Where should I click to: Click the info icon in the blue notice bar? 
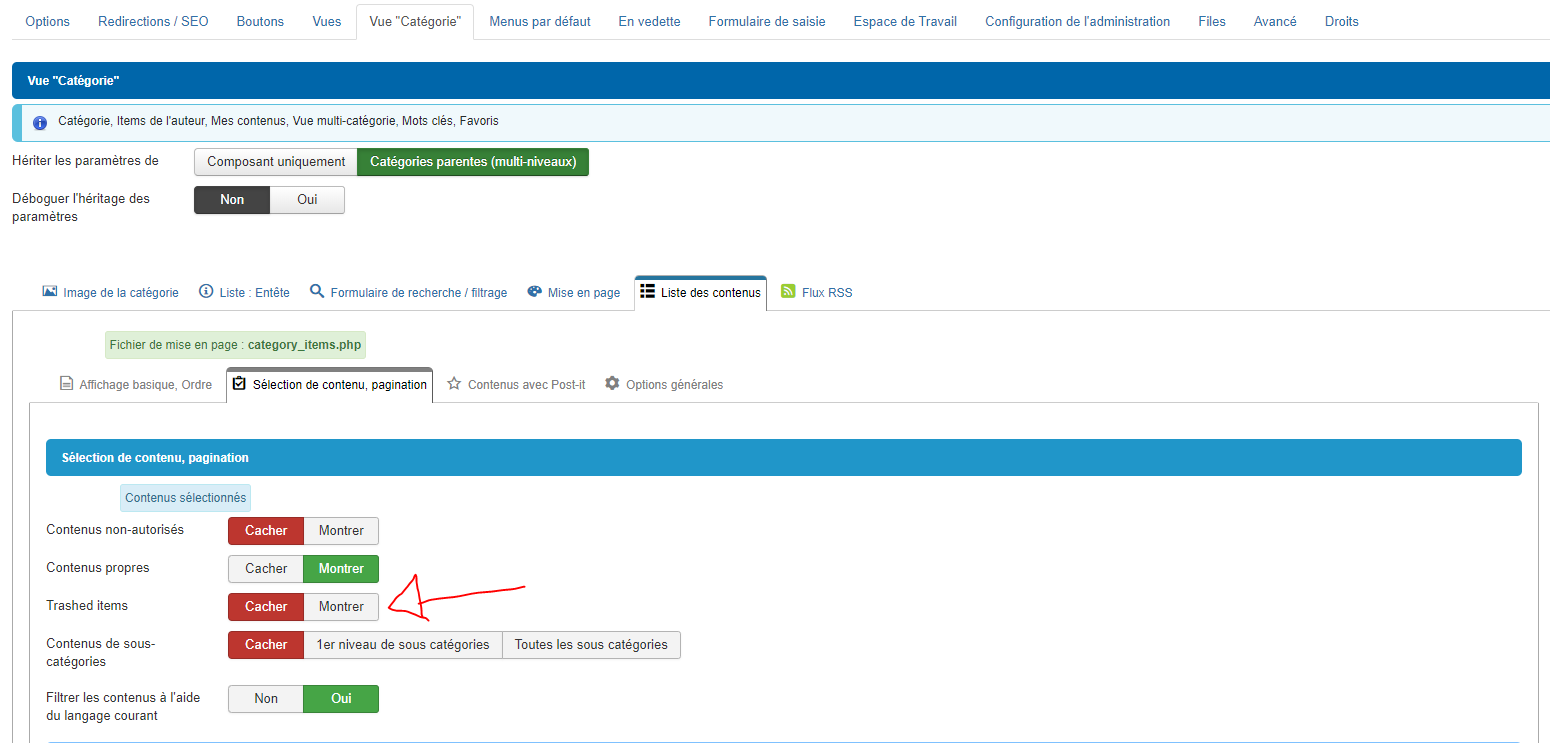pyautogui.click(x=40, y=123)
